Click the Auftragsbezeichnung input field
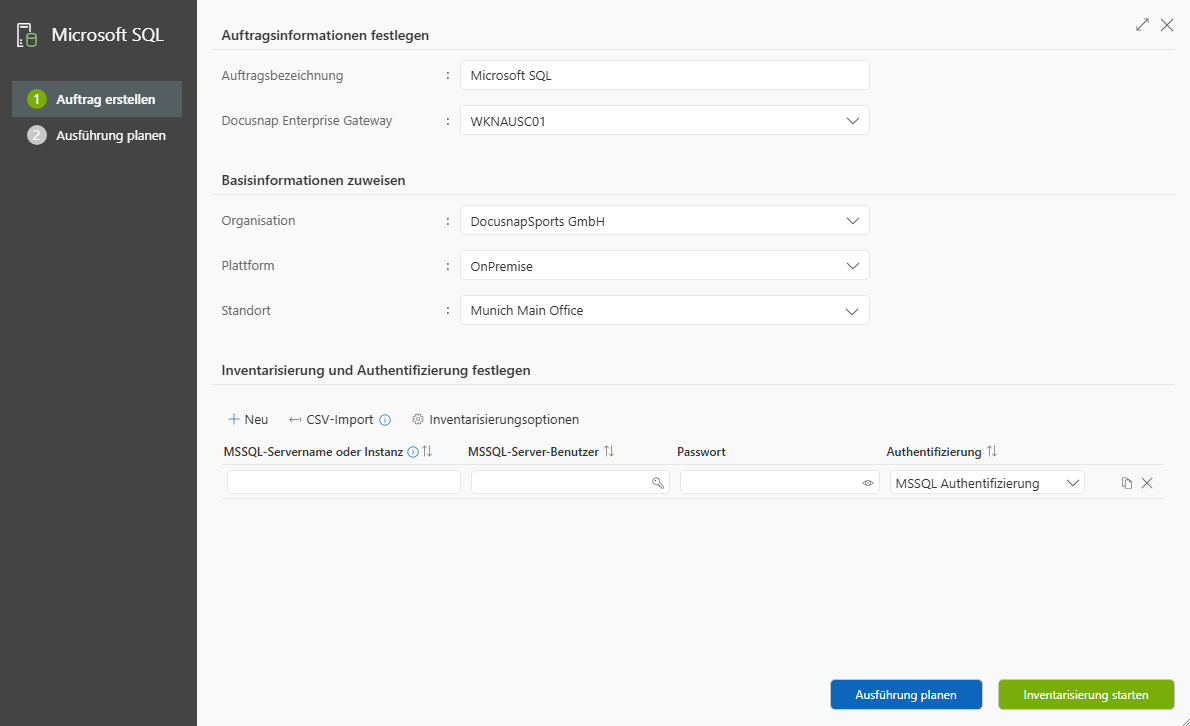The image size is (1190, 726). point(665,75)
